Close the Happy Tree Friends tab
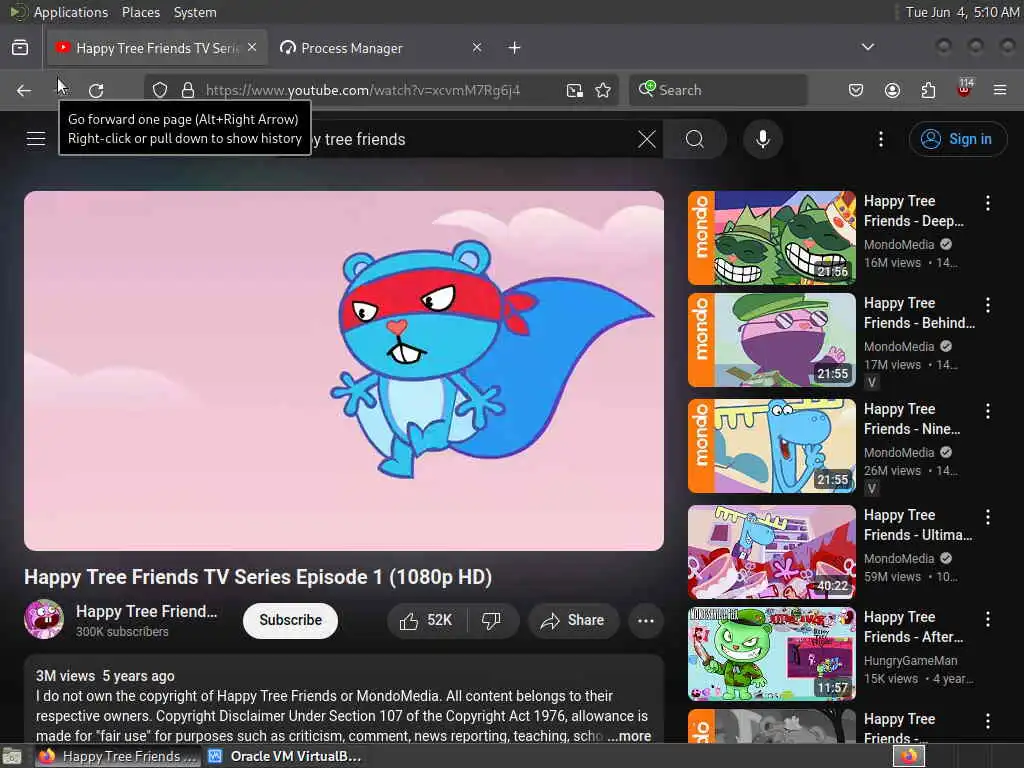 pos(252,48)
